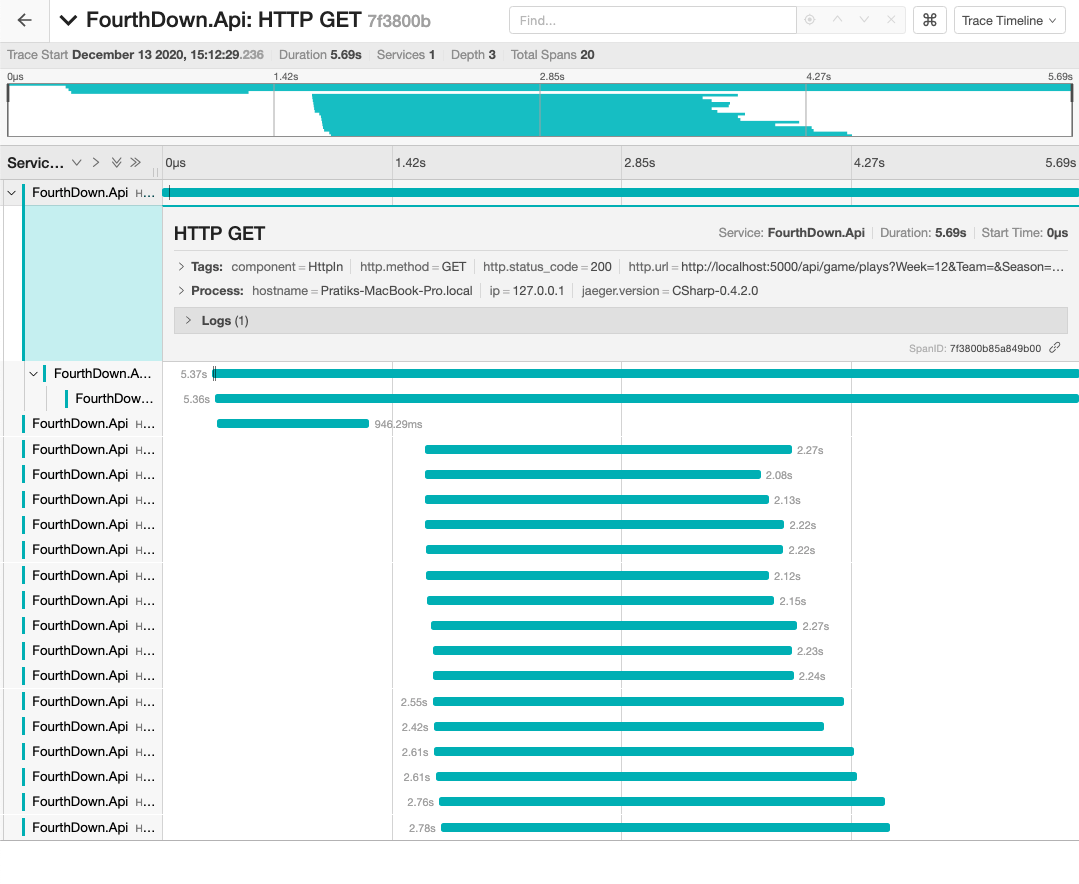Click the 2.24s span bar
This screenshot has height=884, width=1079.
point(613,676)
